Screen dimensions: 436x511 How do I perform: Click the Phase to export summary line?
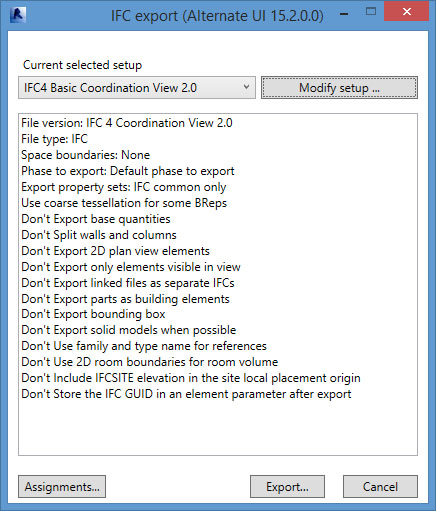tap(128, 171)
